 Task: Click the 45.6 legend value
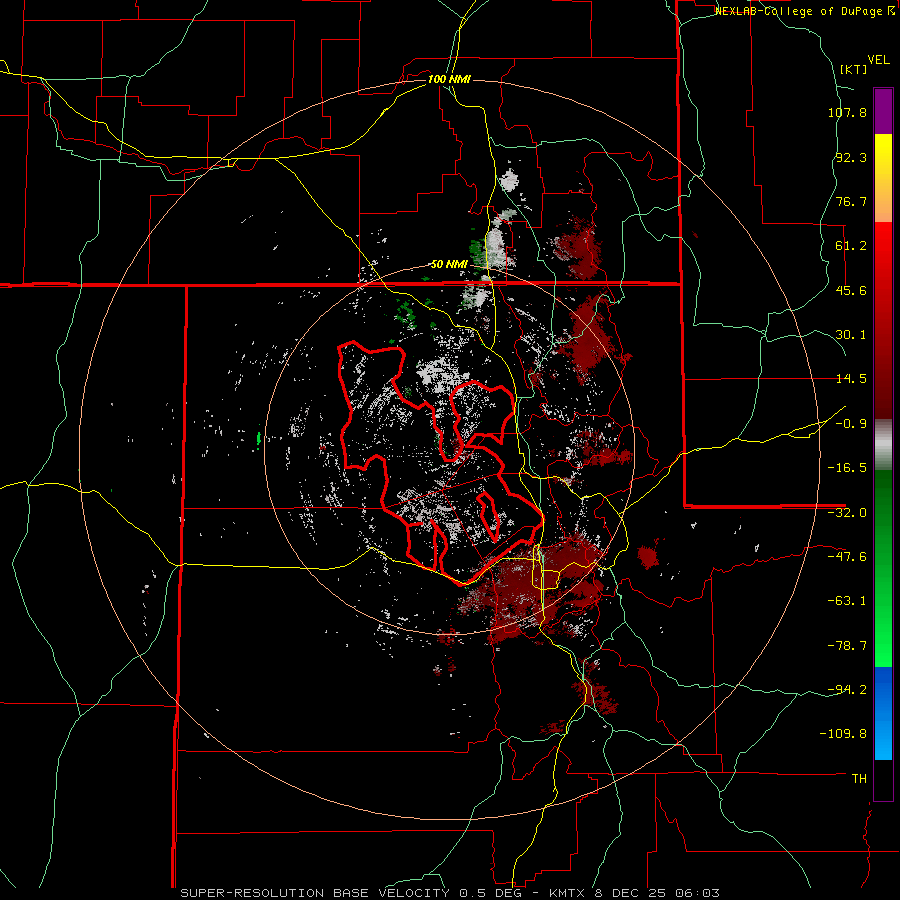click(x=851, y=290)
